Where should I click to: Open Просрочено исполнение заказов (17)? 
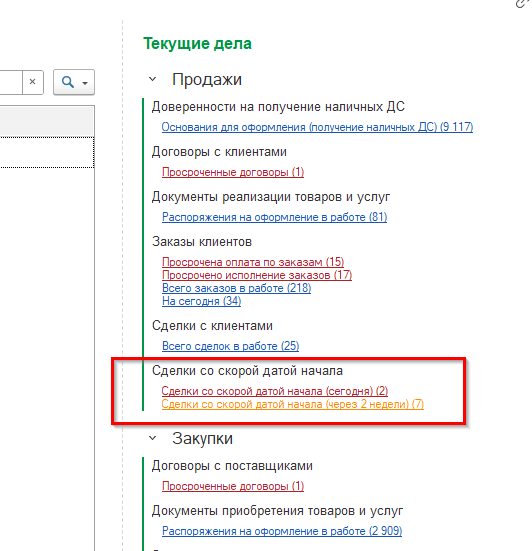pyautogui.click(x=257, y=275)
